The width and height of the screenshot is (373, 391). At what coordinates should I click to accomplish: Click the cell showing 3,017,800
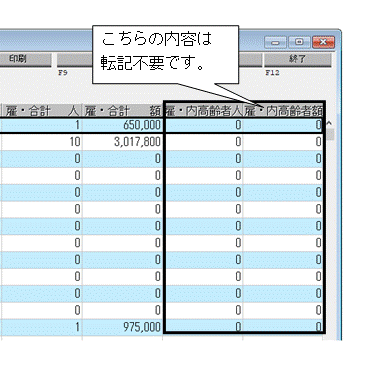(122, 142)
